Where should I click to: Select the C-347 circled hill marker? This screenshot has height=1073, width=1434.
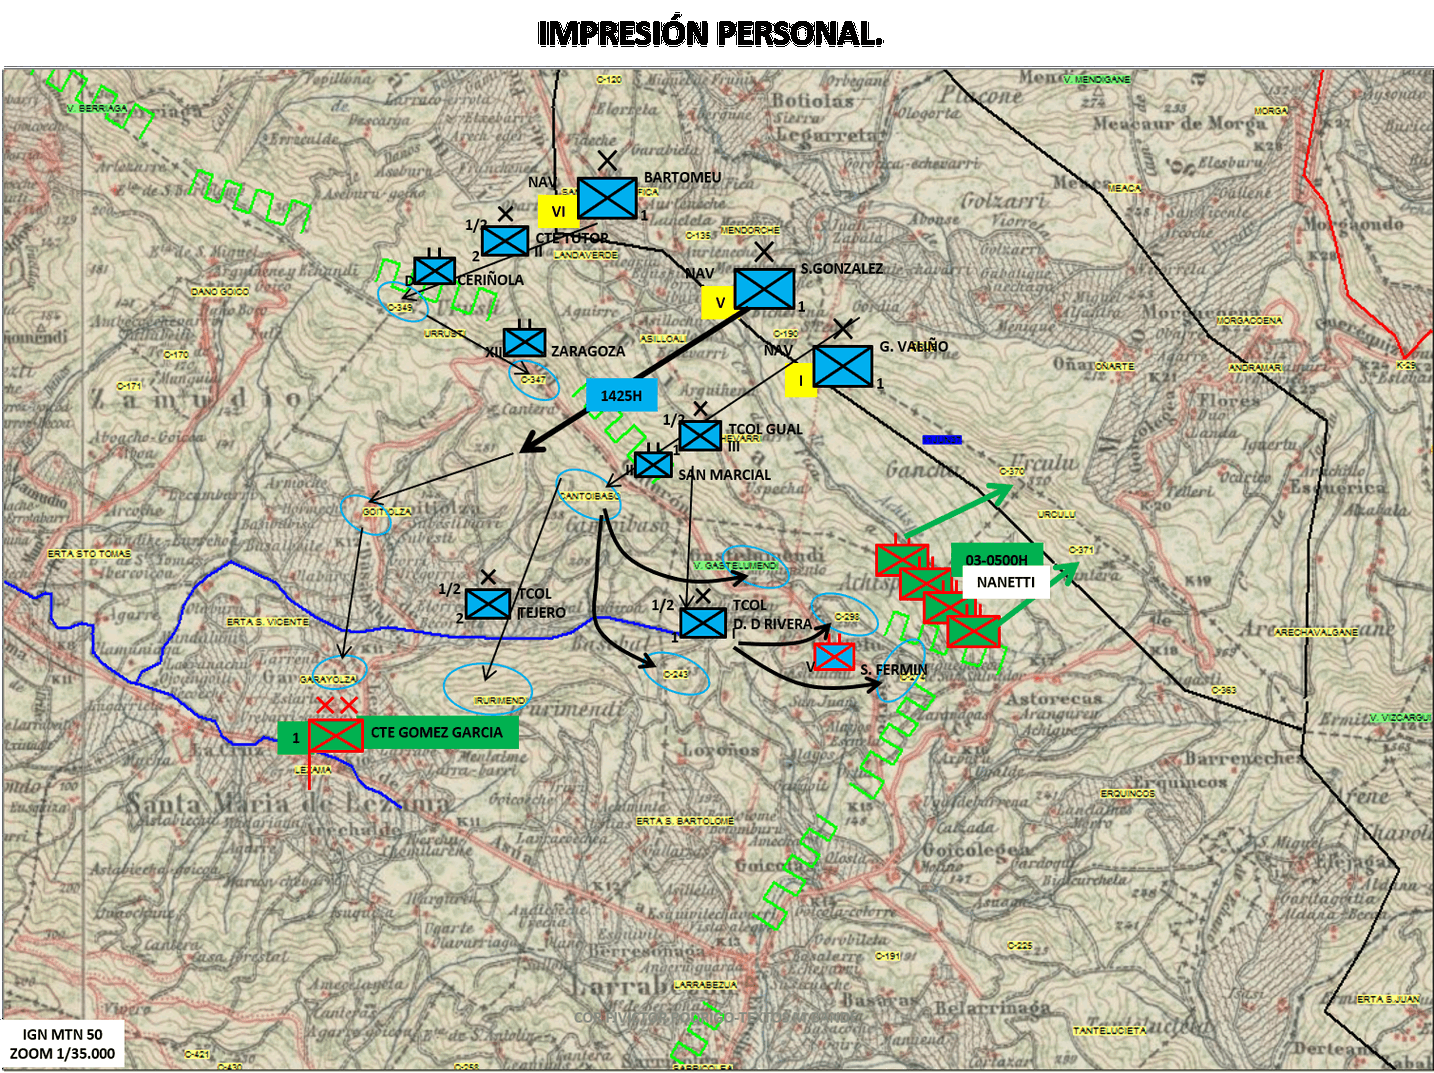point(534,380)
